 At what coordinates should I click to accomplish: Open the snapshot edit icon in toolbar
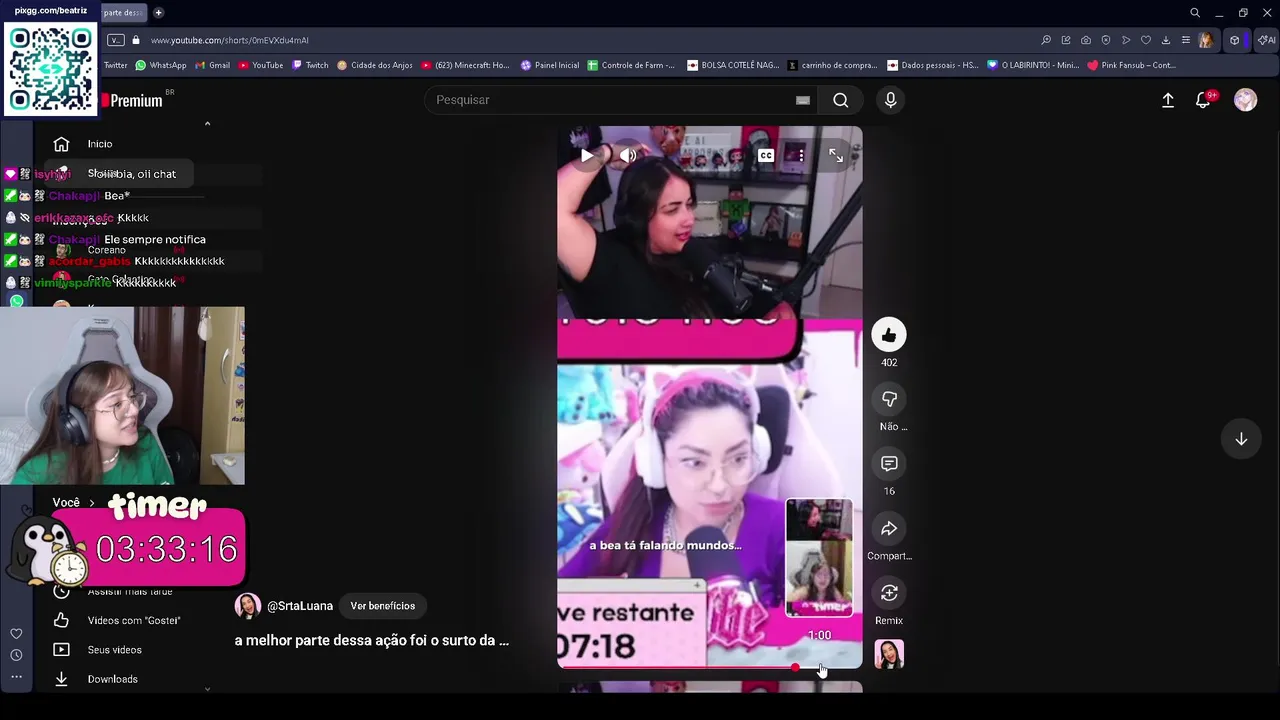click(x=1066, y=40)
